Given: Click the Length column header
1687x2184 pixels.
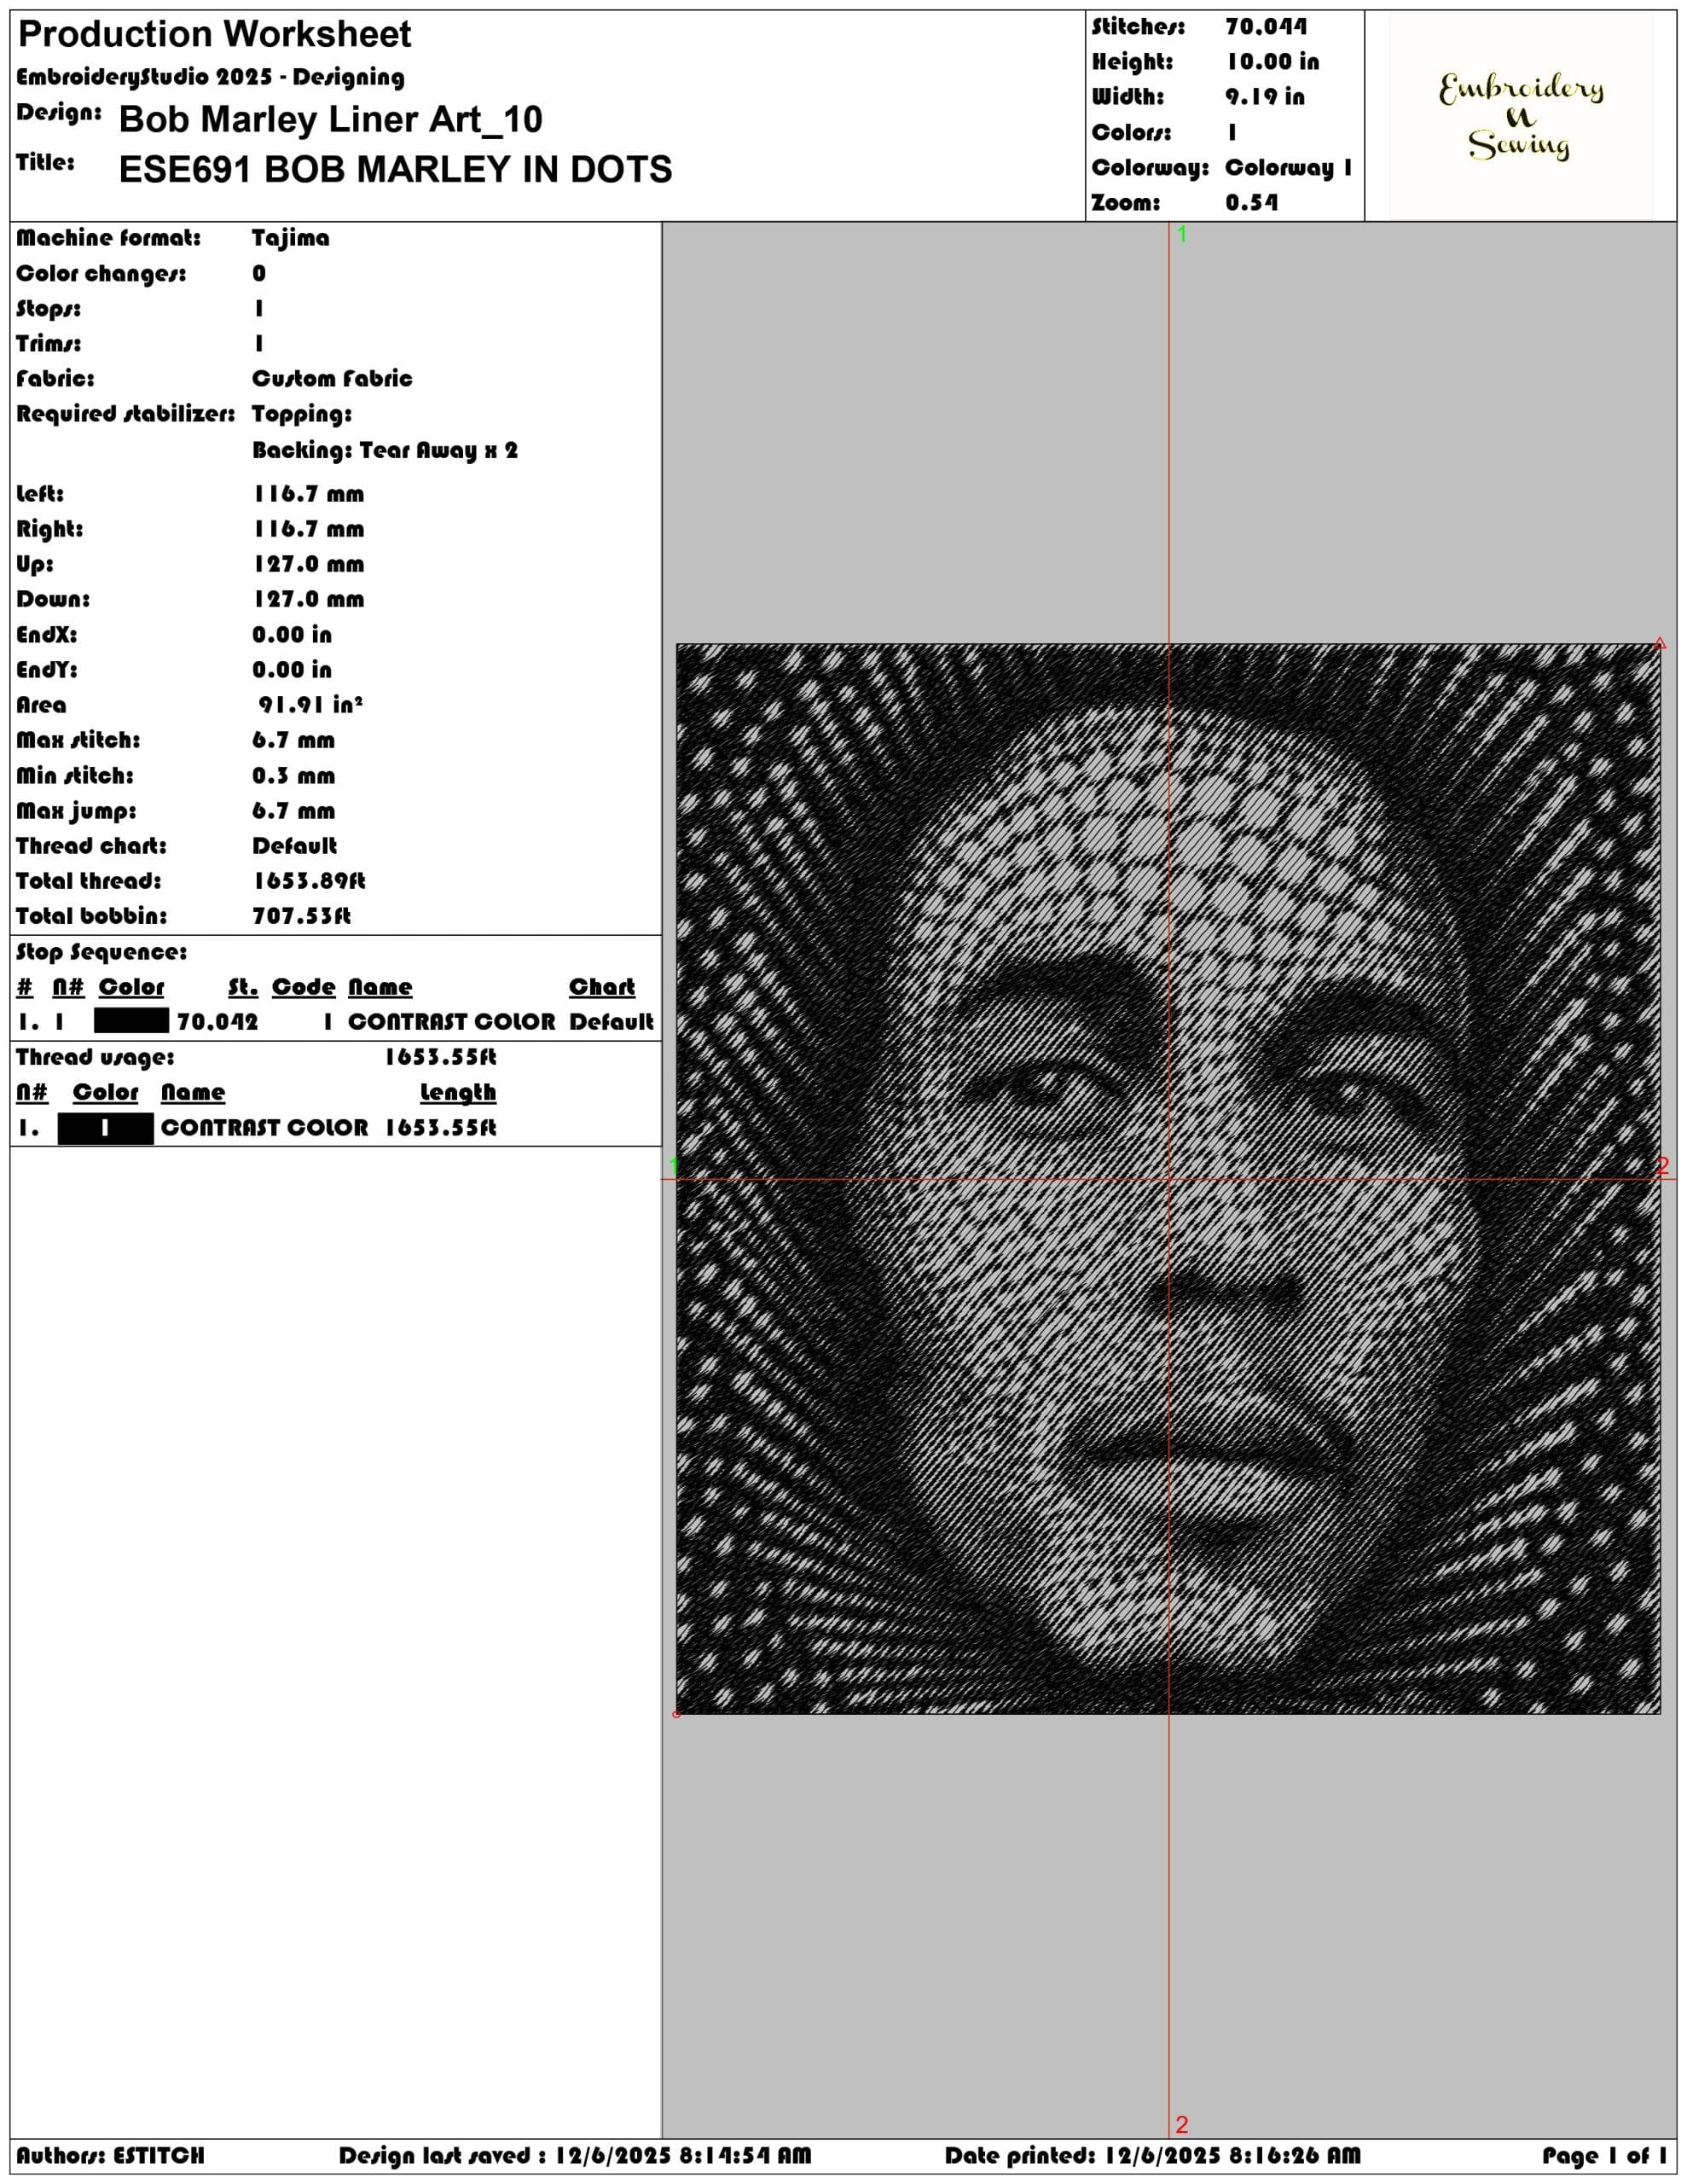Looking at the screenshot, I should (458, 1092).
